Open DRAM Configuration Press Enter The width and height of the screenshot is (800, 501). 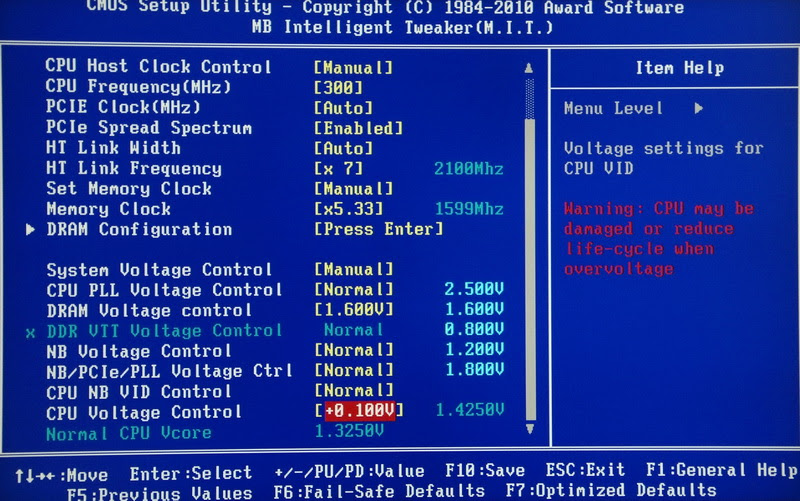point(379,229)
